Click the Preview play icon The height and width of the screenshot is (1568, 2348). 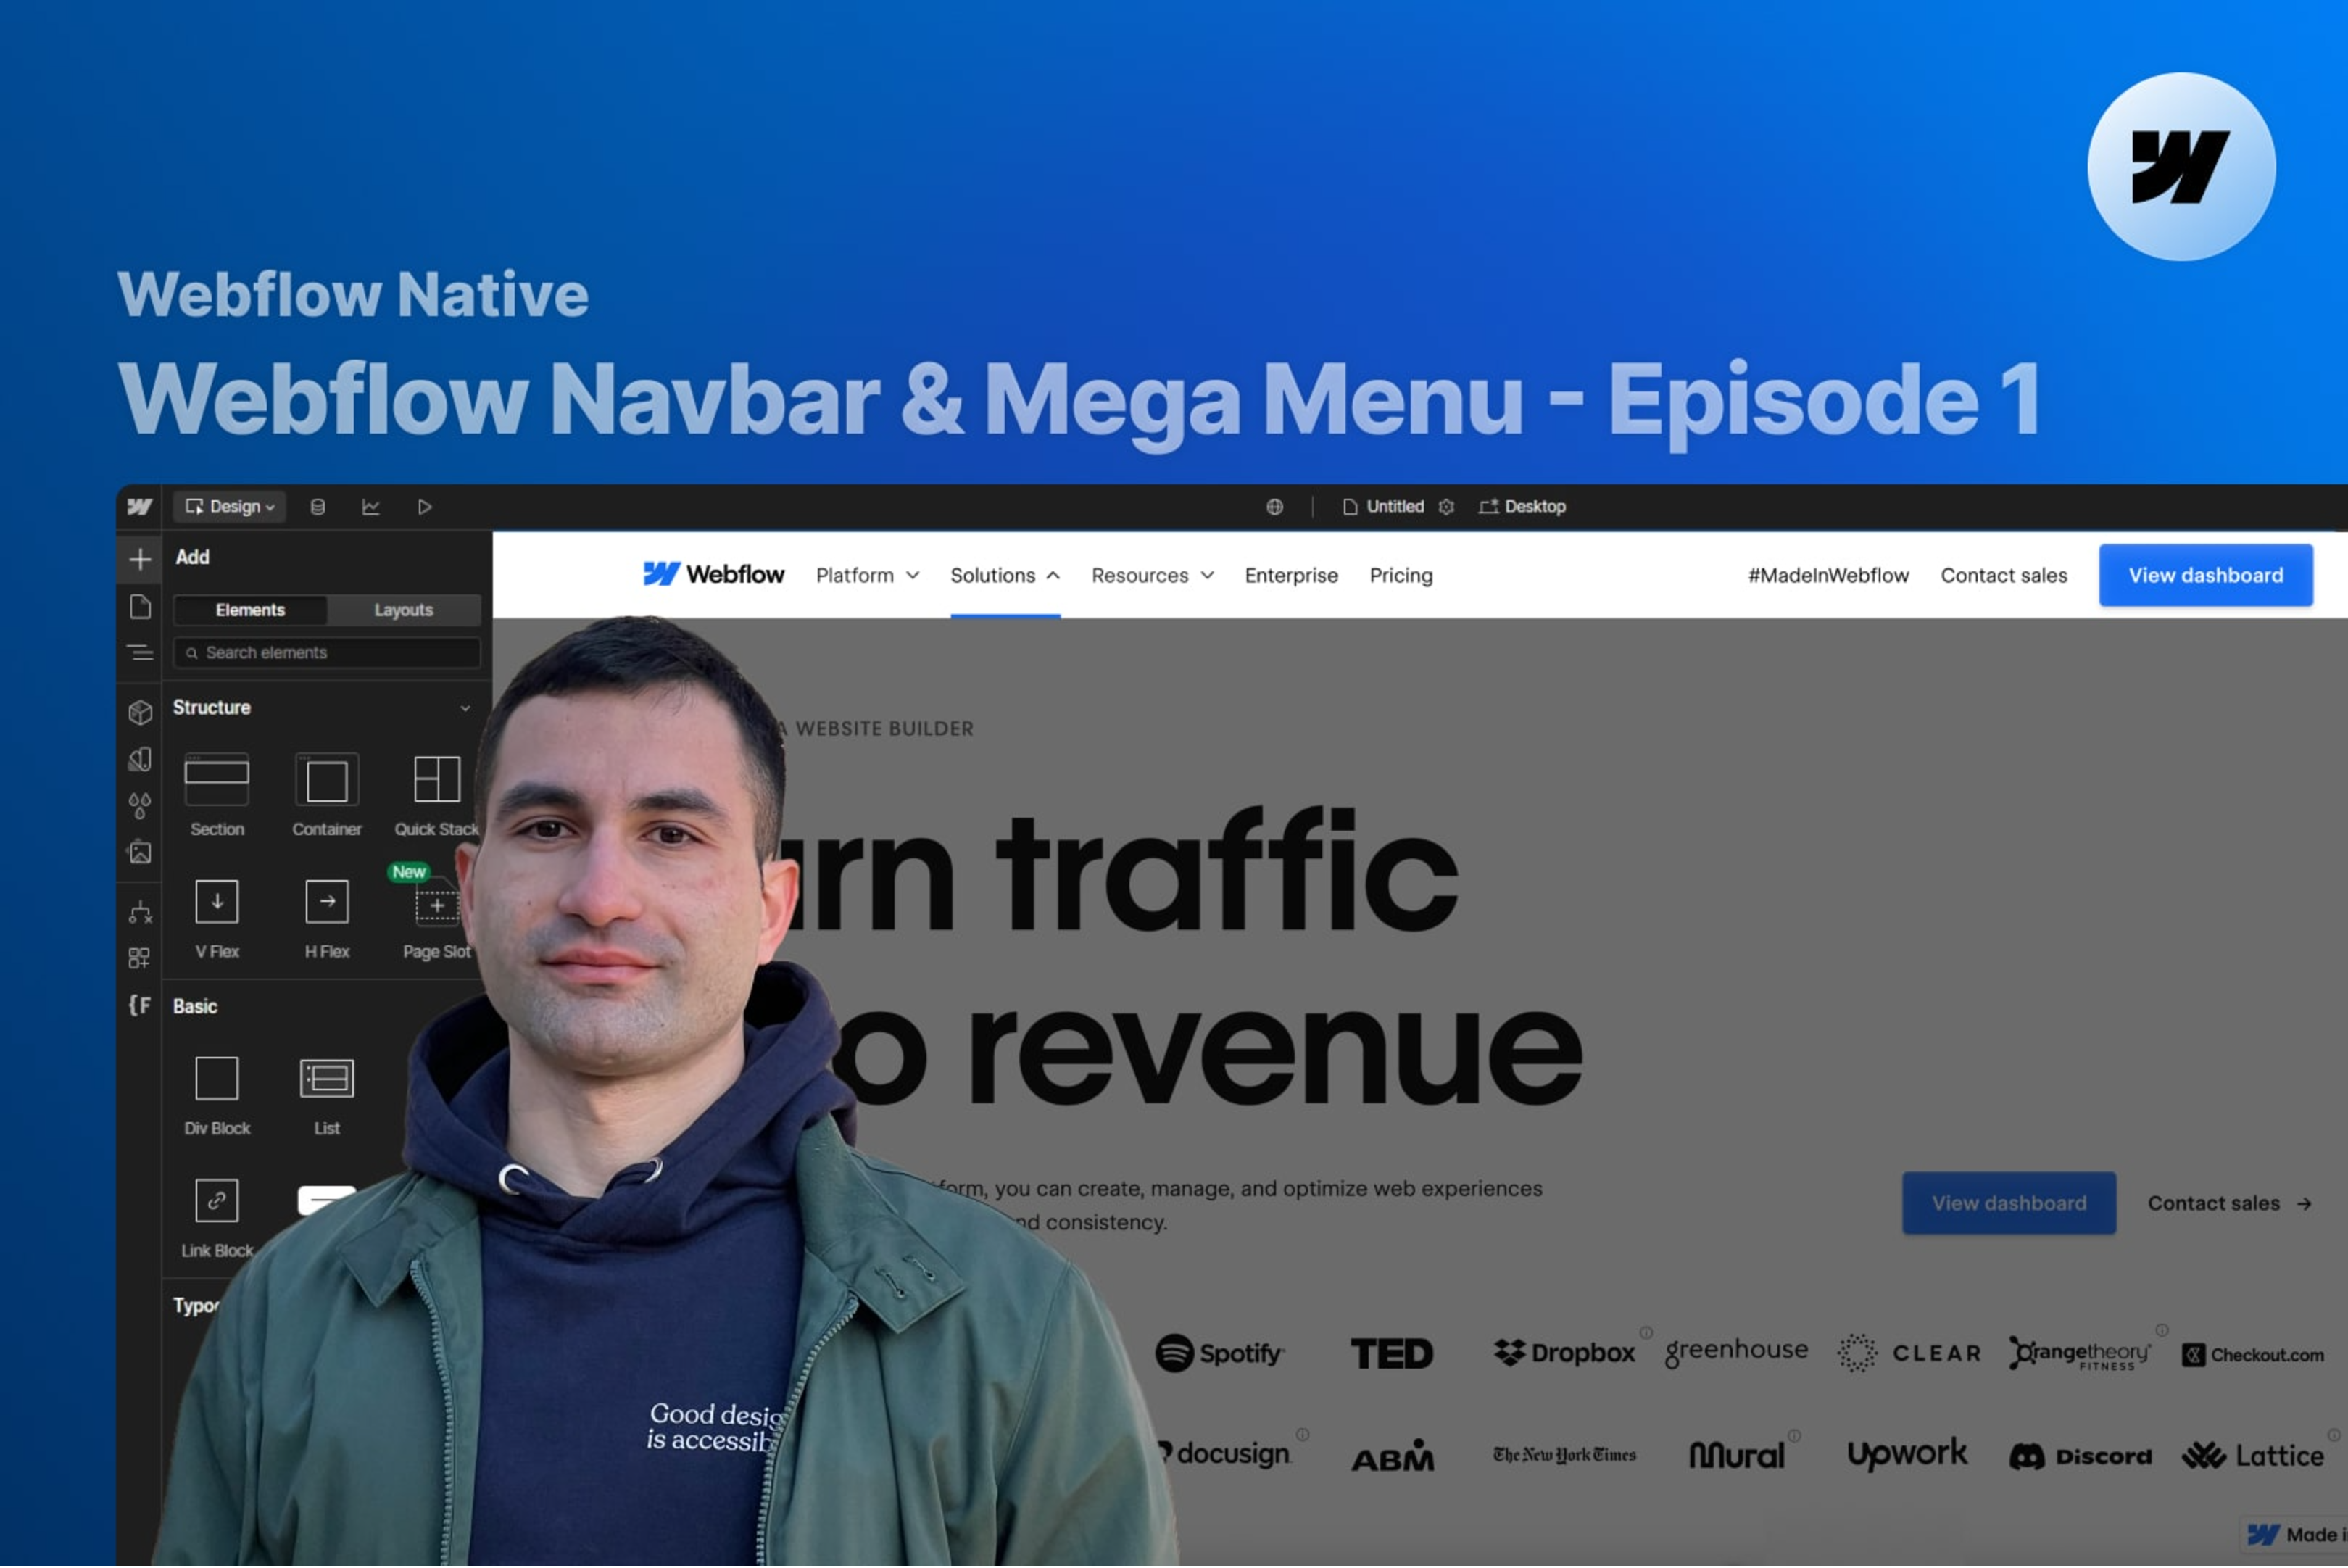(425, 507)
